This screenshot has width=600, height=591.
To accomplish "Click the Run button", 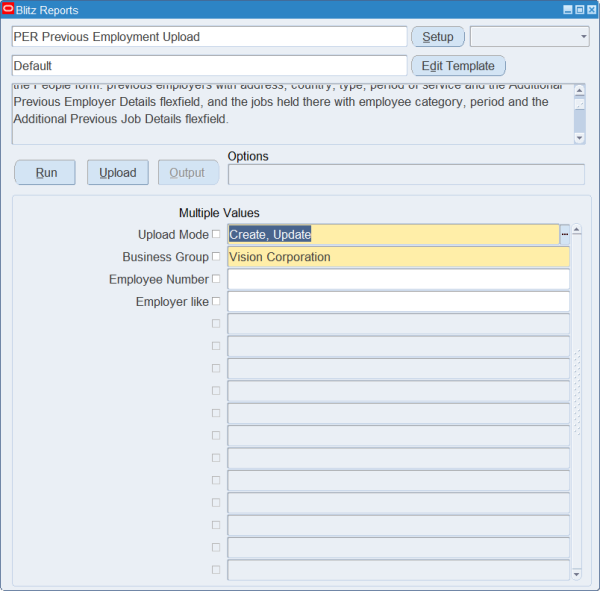I will (45, 173).
